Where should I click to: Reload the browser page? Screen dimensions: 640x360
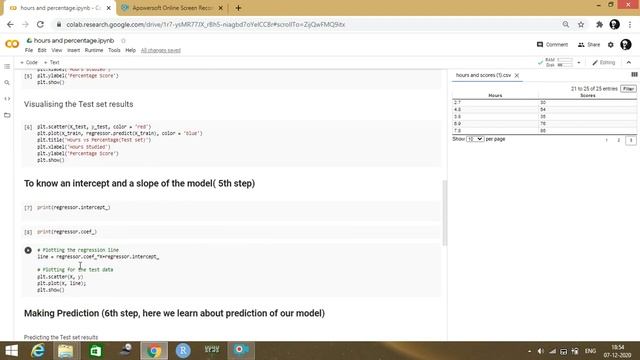[40, 24]
